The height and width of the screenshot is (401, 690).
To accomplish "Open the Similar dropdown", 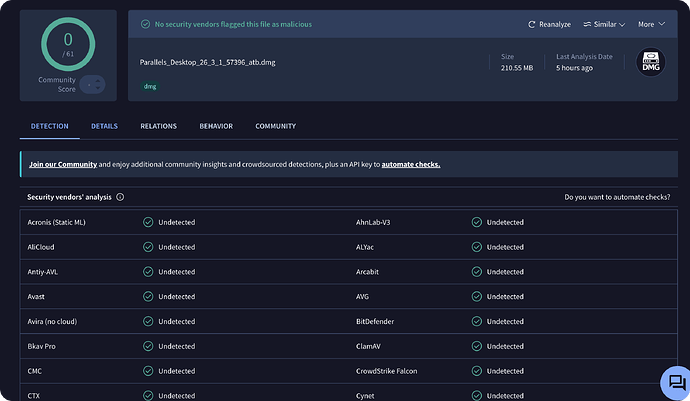I will [x=604, y=24].
